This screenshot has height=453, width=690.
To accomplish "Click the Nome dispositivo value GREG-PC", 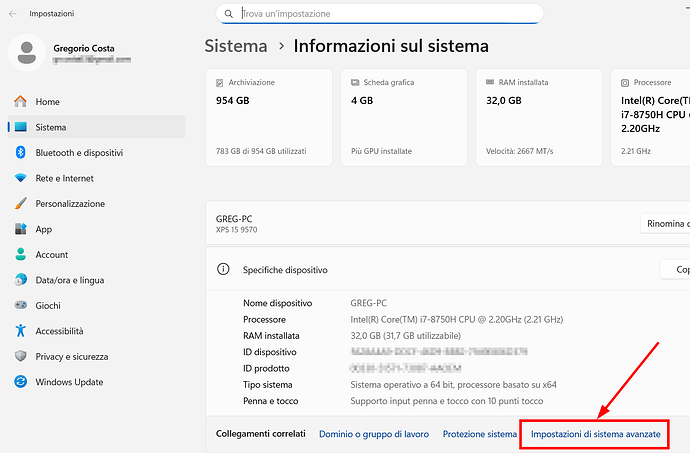I will (x=368, y=303).
